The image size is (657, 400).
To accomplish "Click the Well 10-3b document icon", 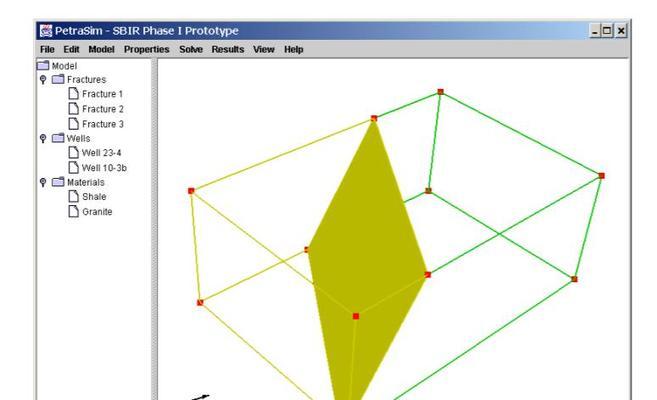I will coord(73,168).
